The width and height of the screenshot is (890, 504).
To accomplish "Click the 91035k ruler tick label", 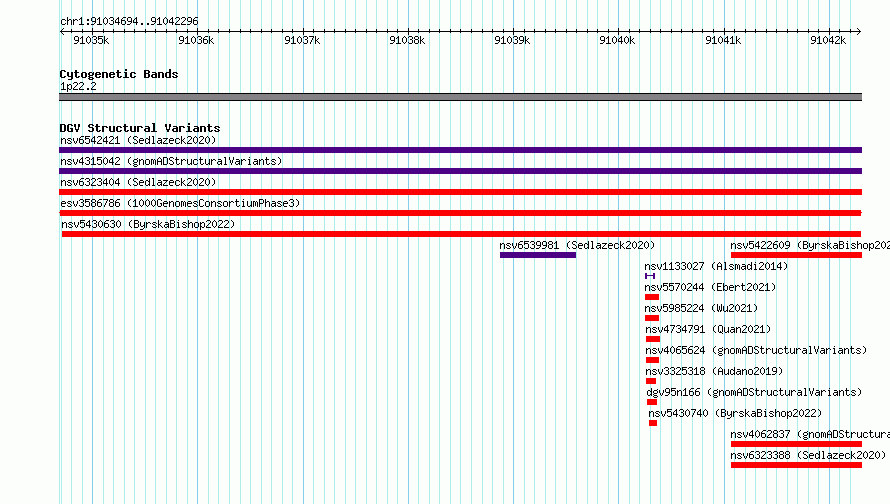I will tap(91, 40).
